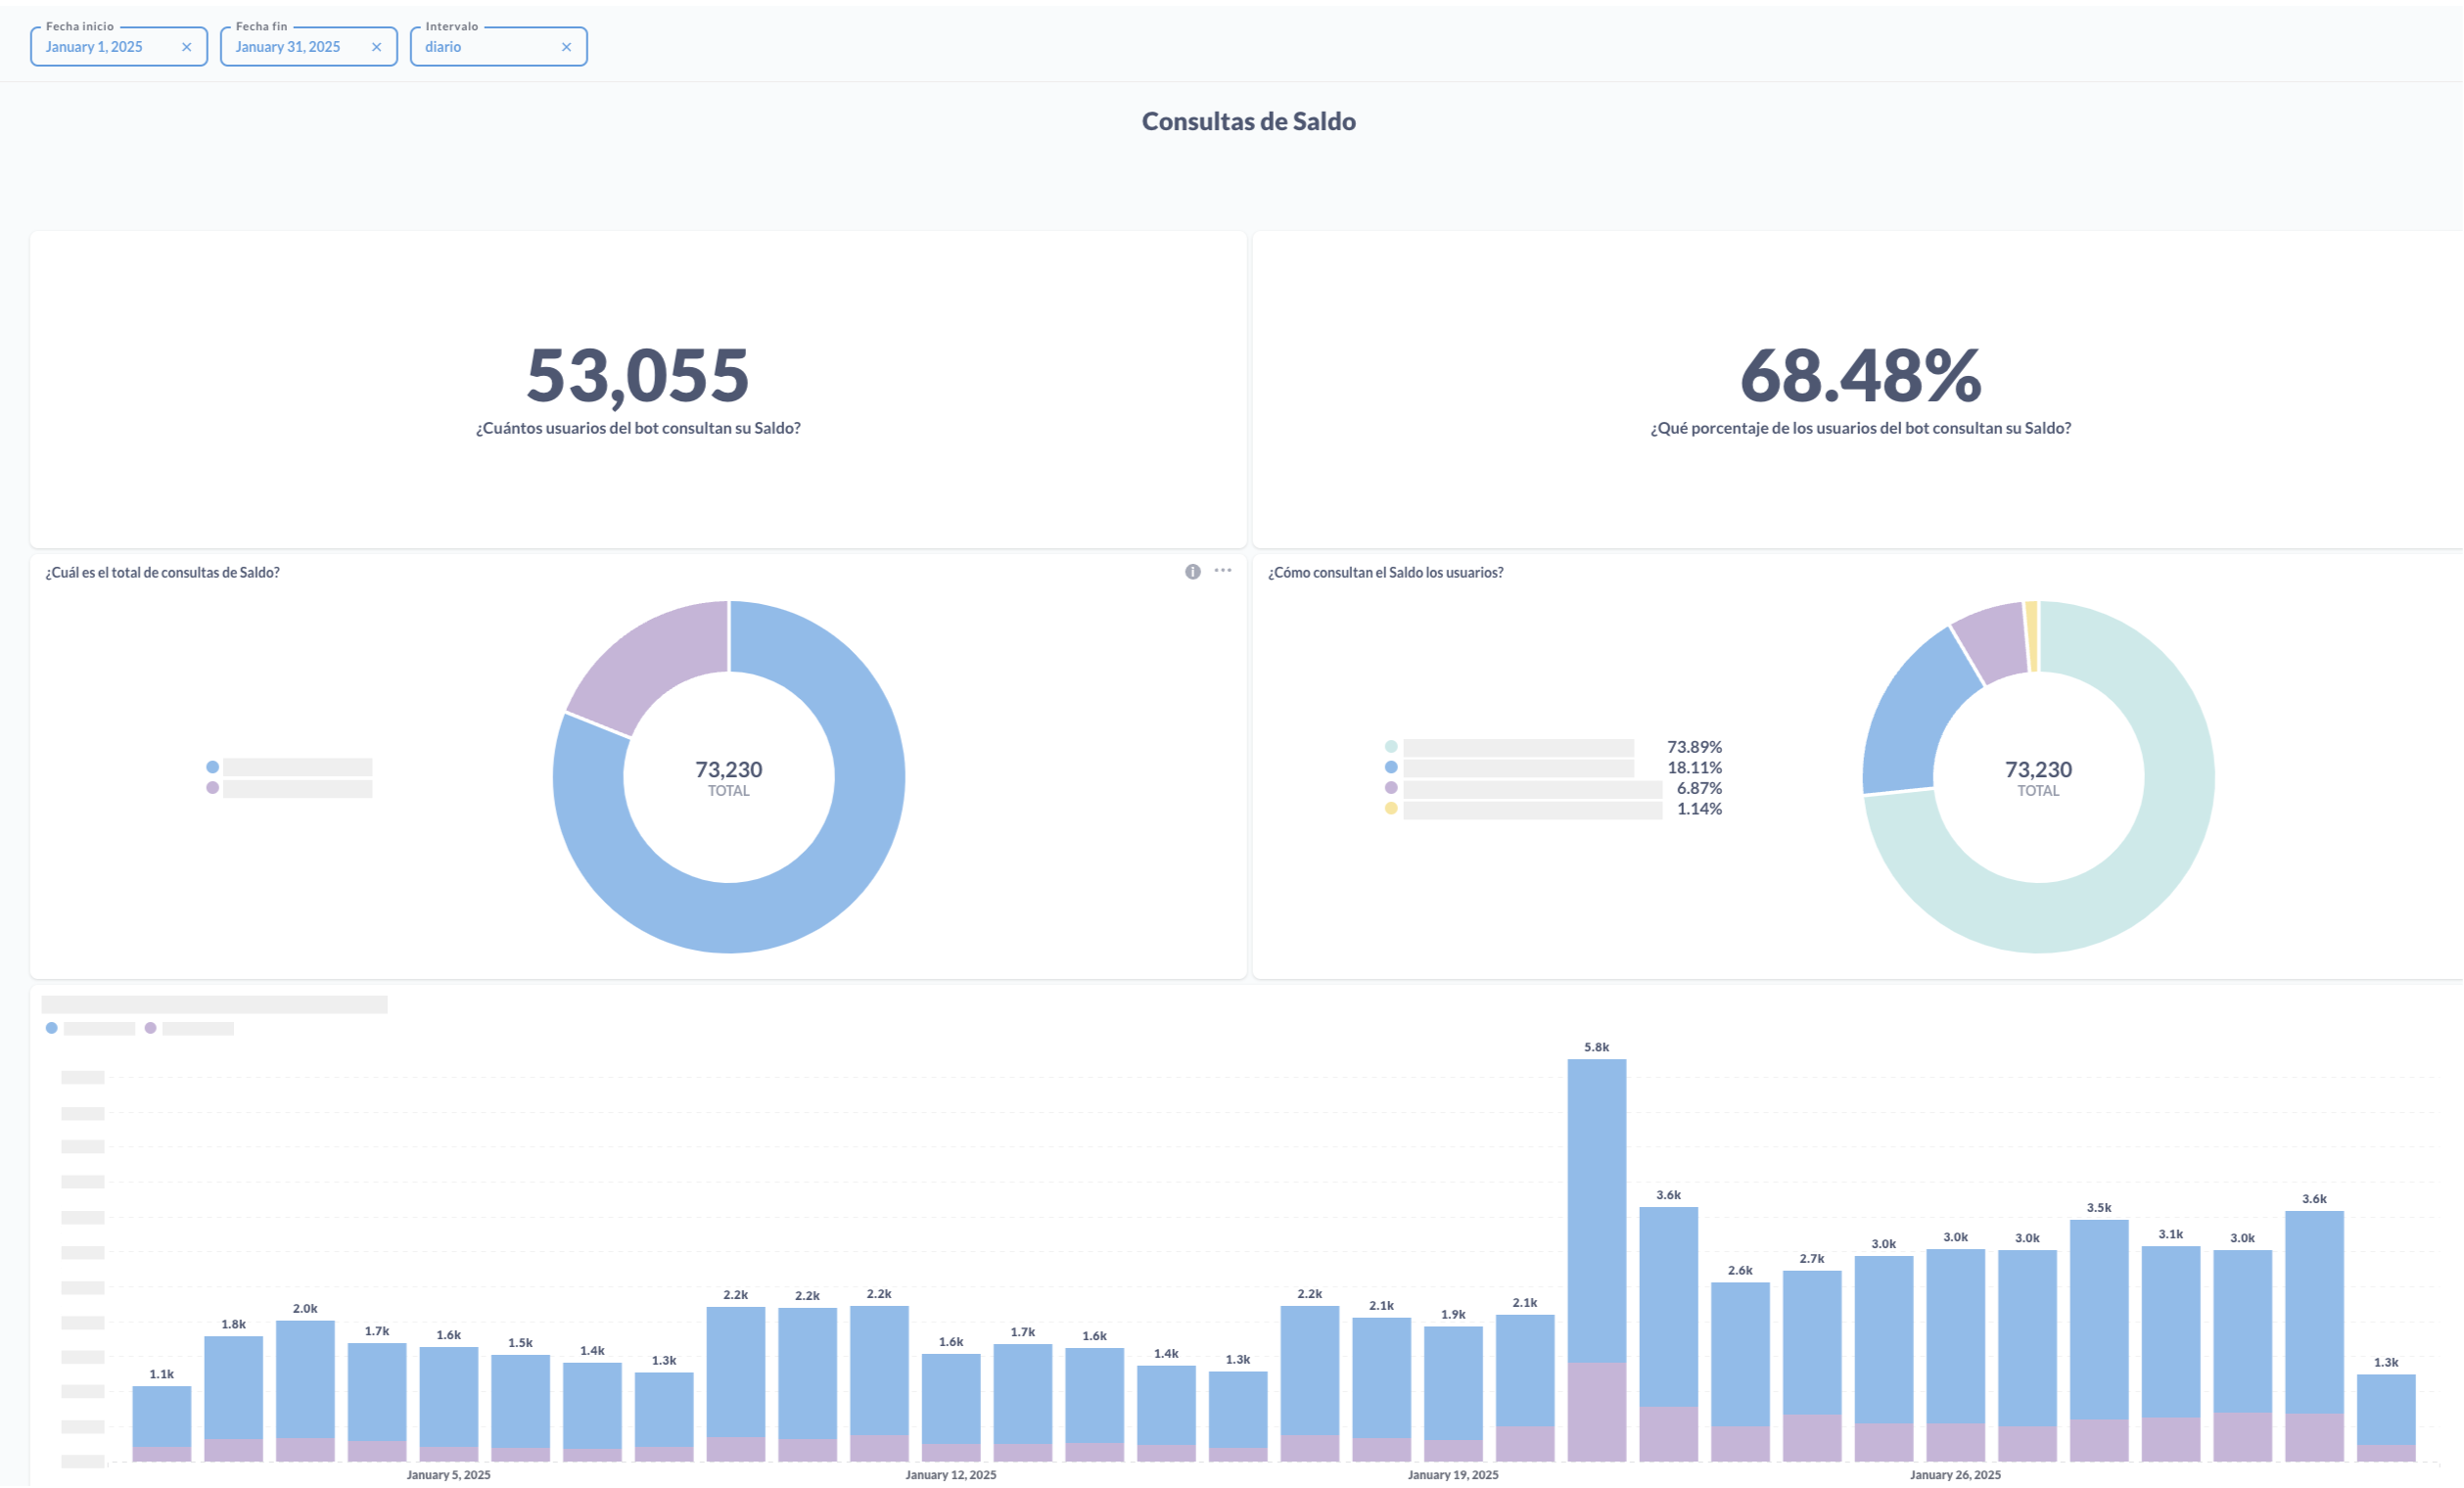
Task: Click the blue legend dot in total consultas card
Action: point(212,767)
